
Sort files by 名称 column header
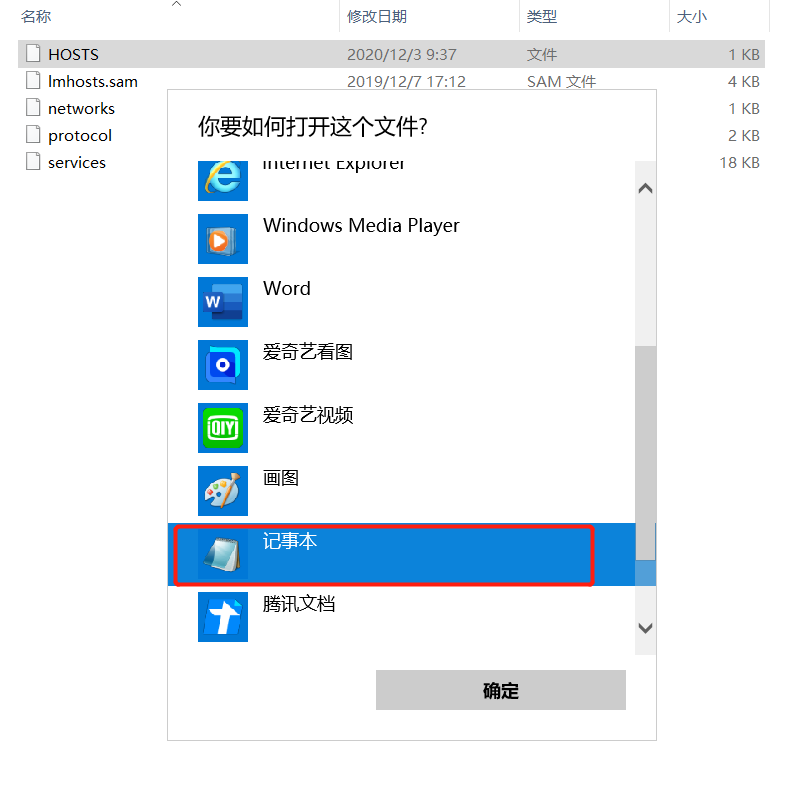(x=36, y=17)
